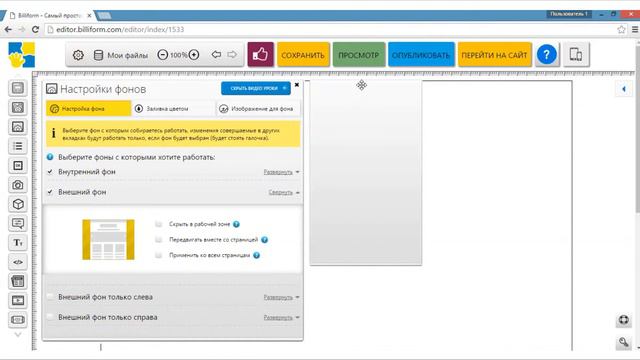Click the Billiform logo
Viewport: 640px width, 360px height.
point(22,55)
